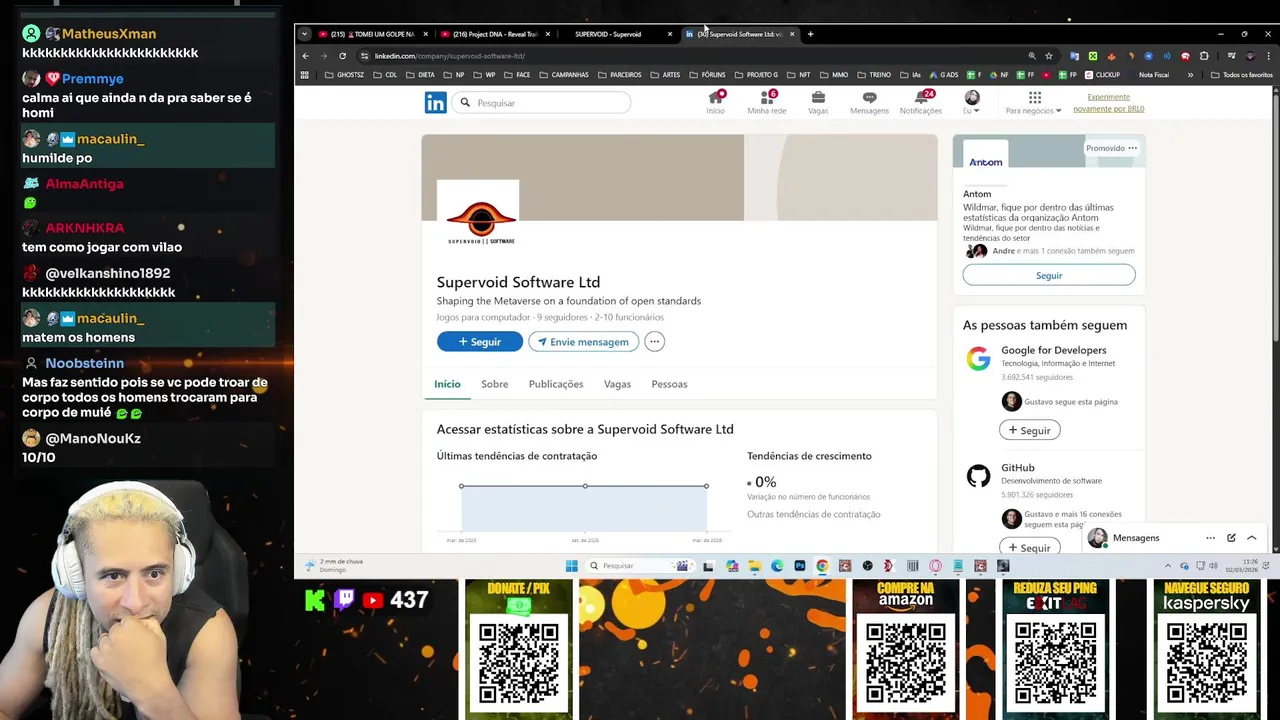Image resolution: width=1280 pixels, height=720 pixels.
Task: Open the CLICKUP bookmark
Action: pyautogui.click(x=1102, y=75)
